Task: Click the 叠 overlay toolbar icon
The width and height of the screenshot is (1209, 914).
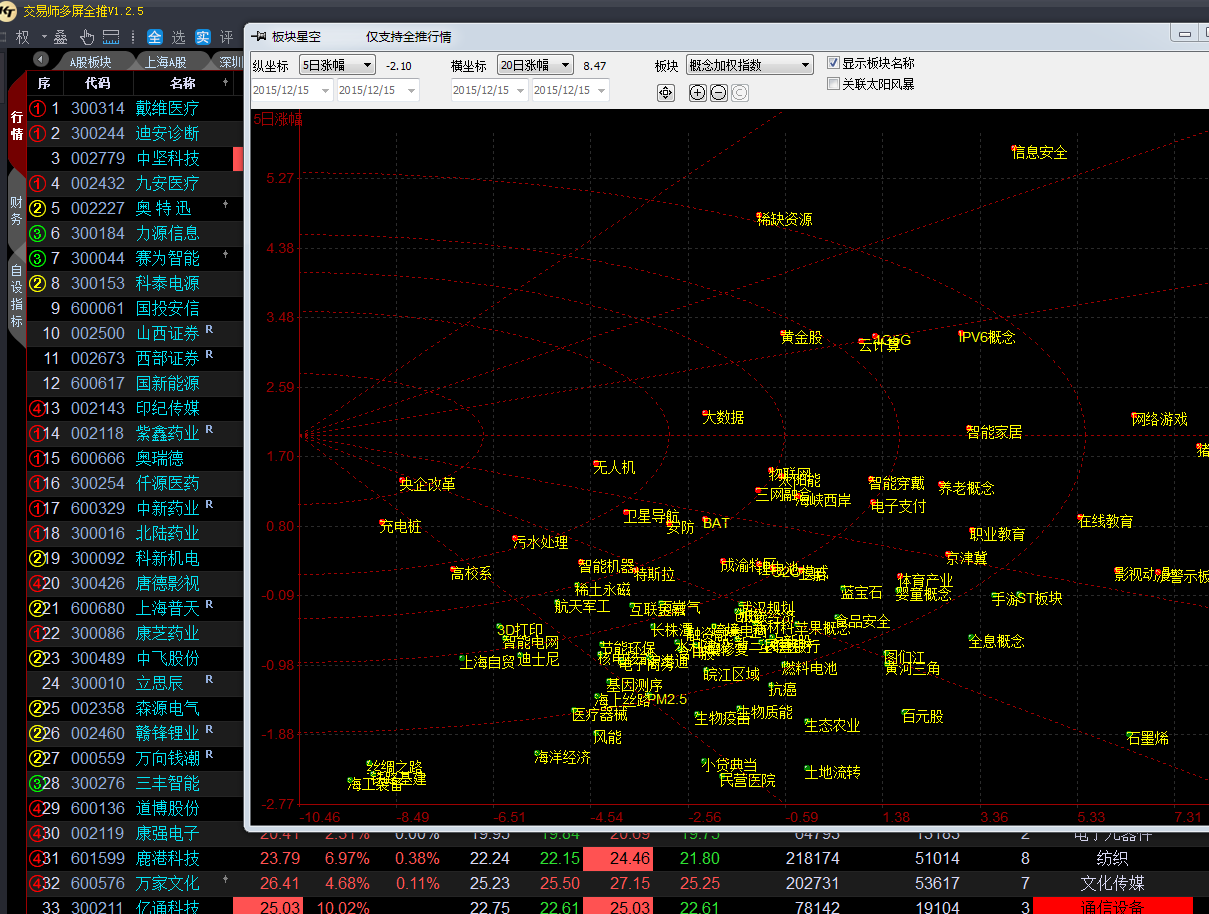Action: [60, 37]
